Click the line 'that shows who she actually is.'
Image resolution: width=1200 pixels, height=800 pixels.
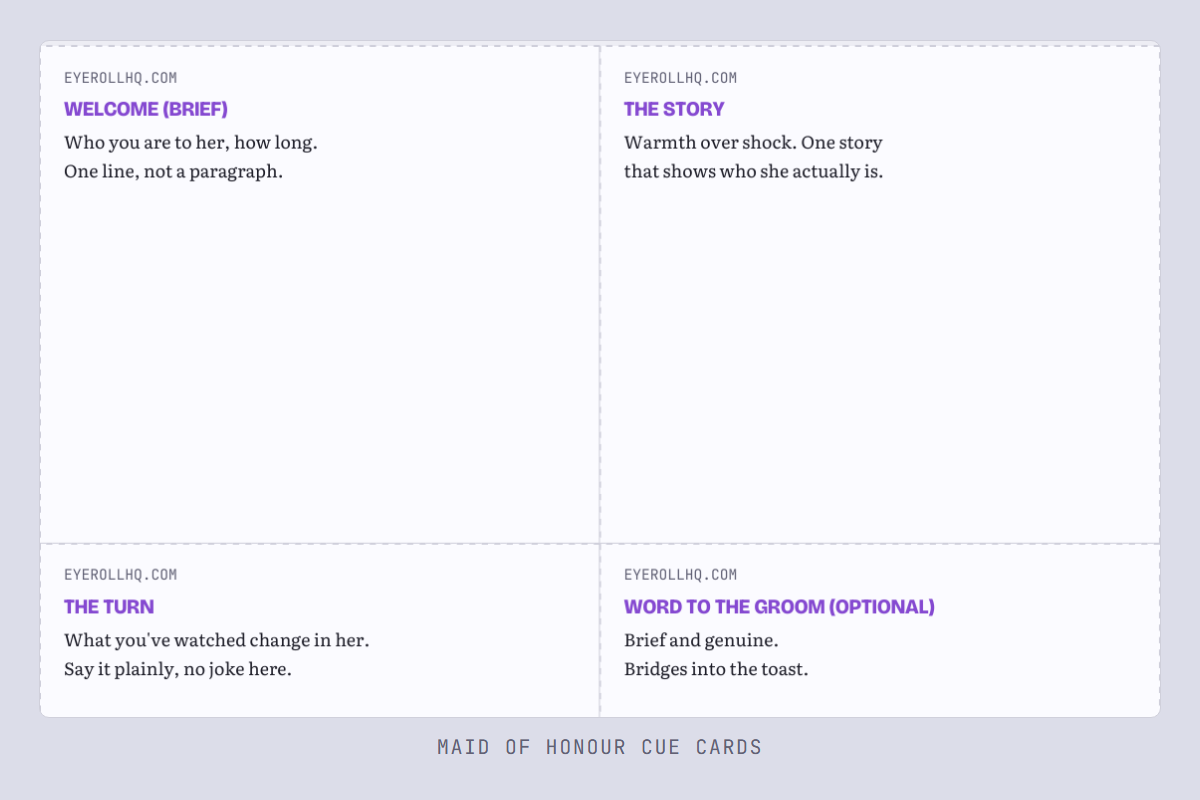[754, 171]
